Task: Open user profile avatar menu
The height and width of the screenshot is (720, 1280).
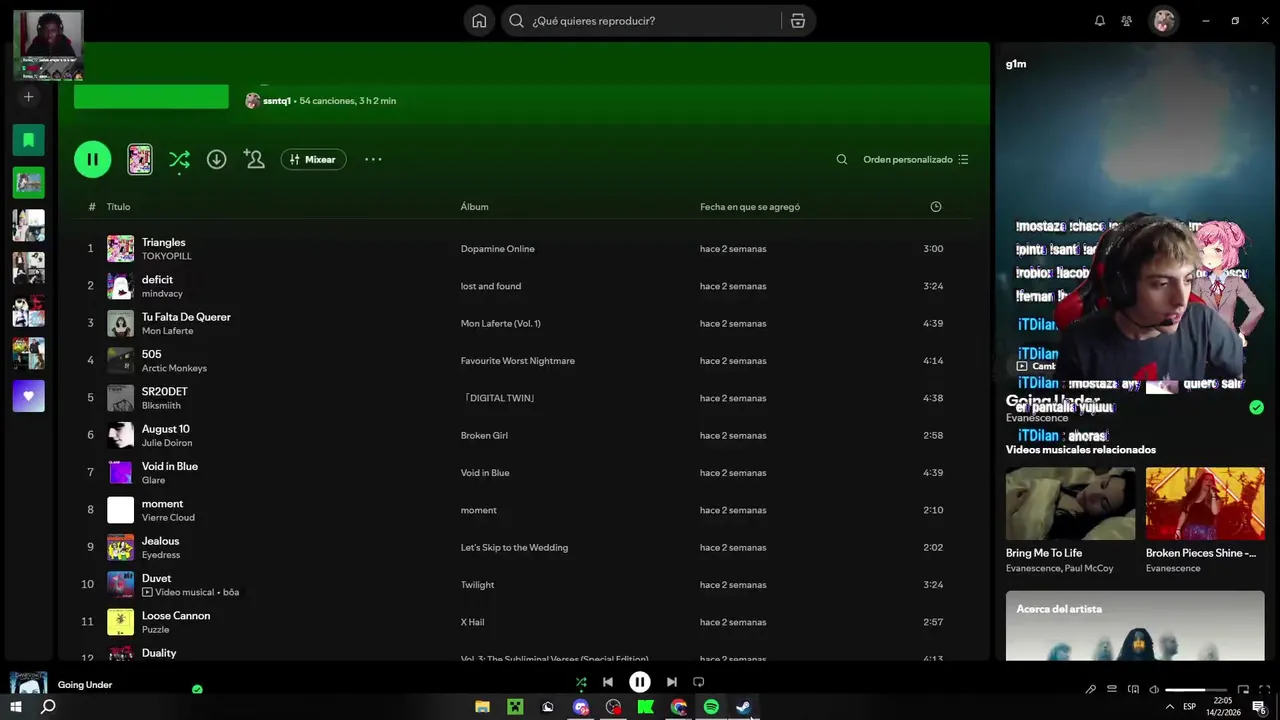Action: (x=1163, y=21)
